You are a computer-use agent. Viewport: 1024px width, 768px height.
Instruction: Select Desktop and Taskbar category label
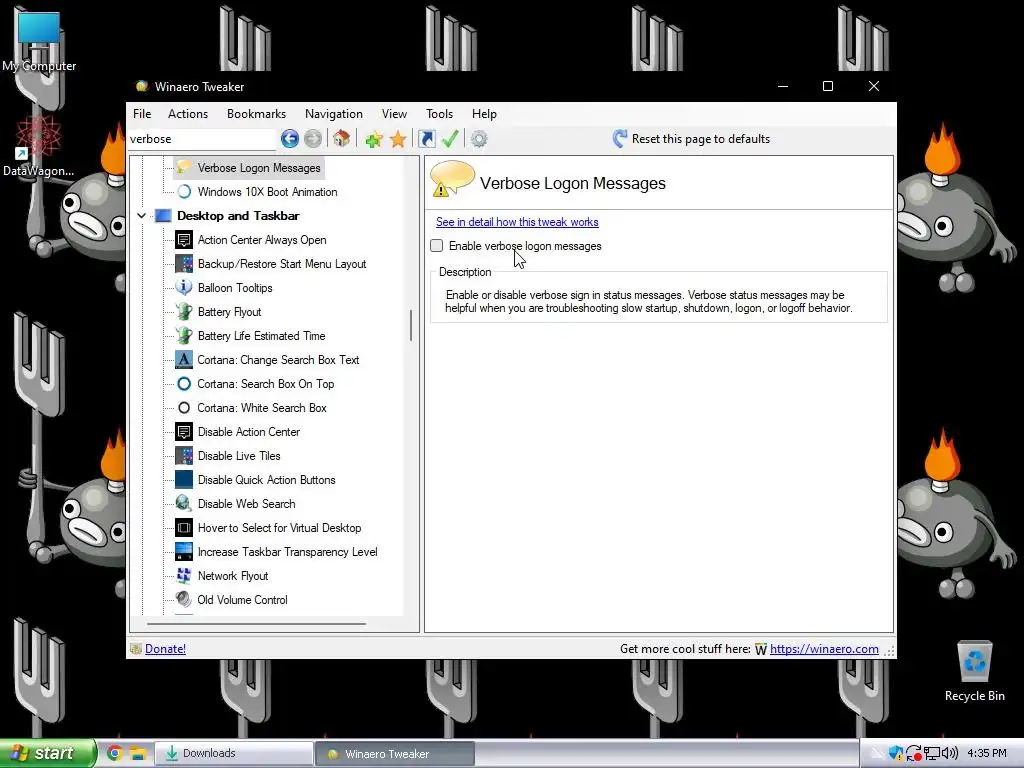coord(238,216)
